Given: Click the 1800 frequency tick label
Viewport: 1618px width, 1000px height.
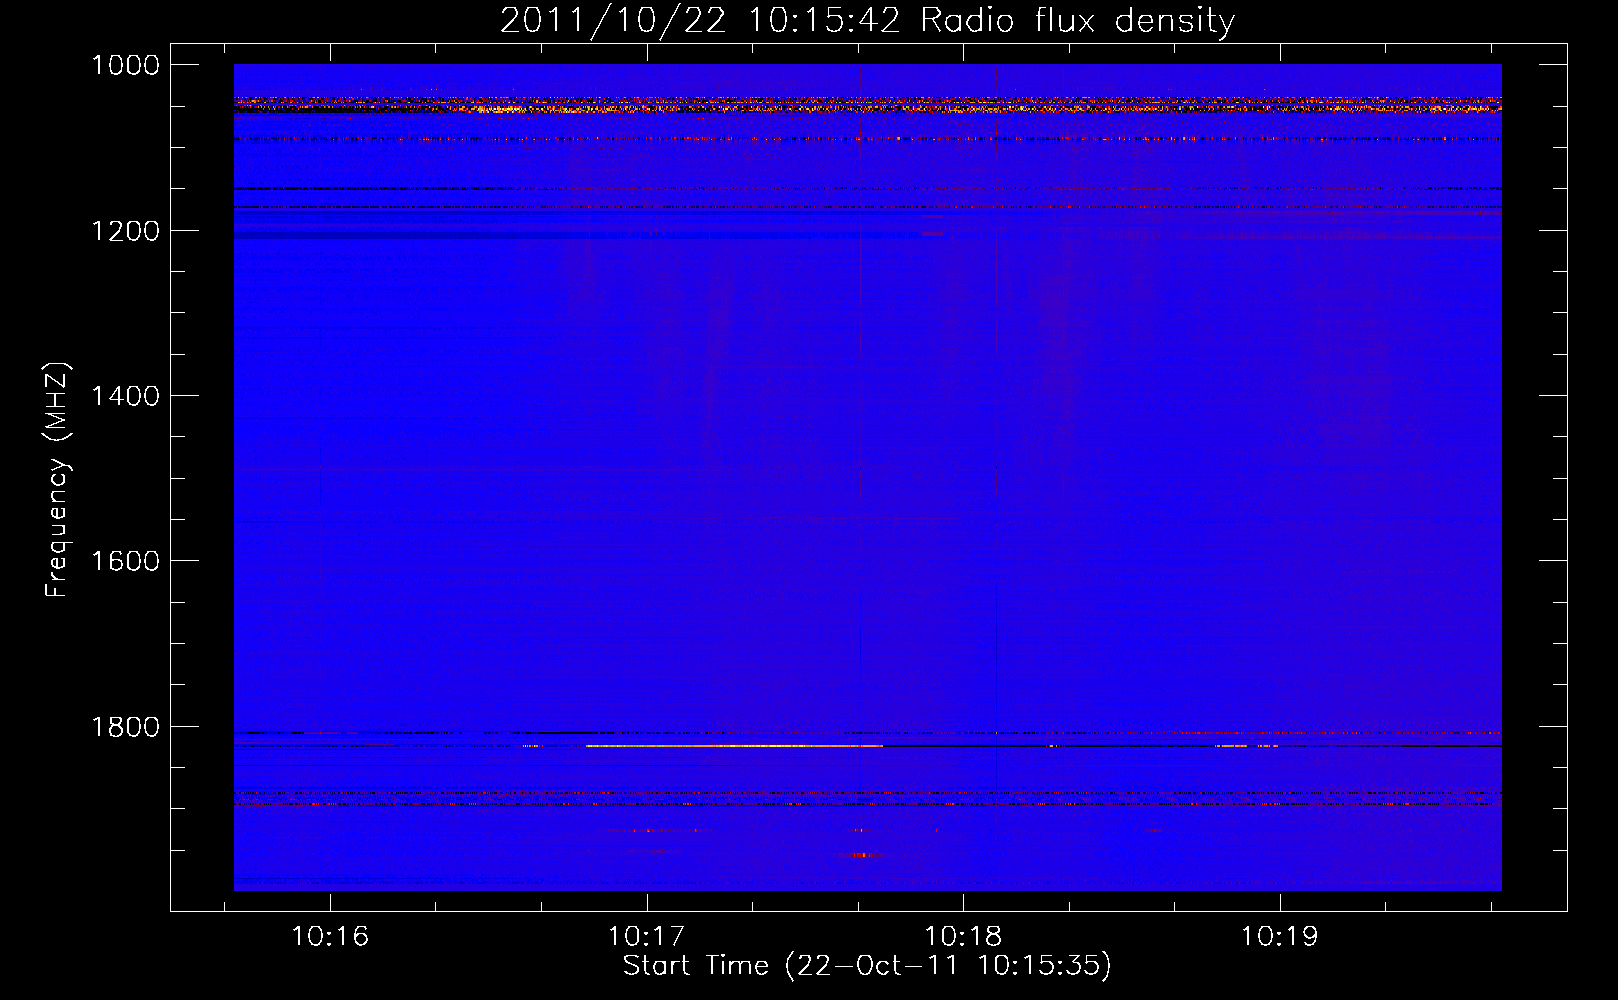Looking at the screenshot, I should [x=125, y=727].
